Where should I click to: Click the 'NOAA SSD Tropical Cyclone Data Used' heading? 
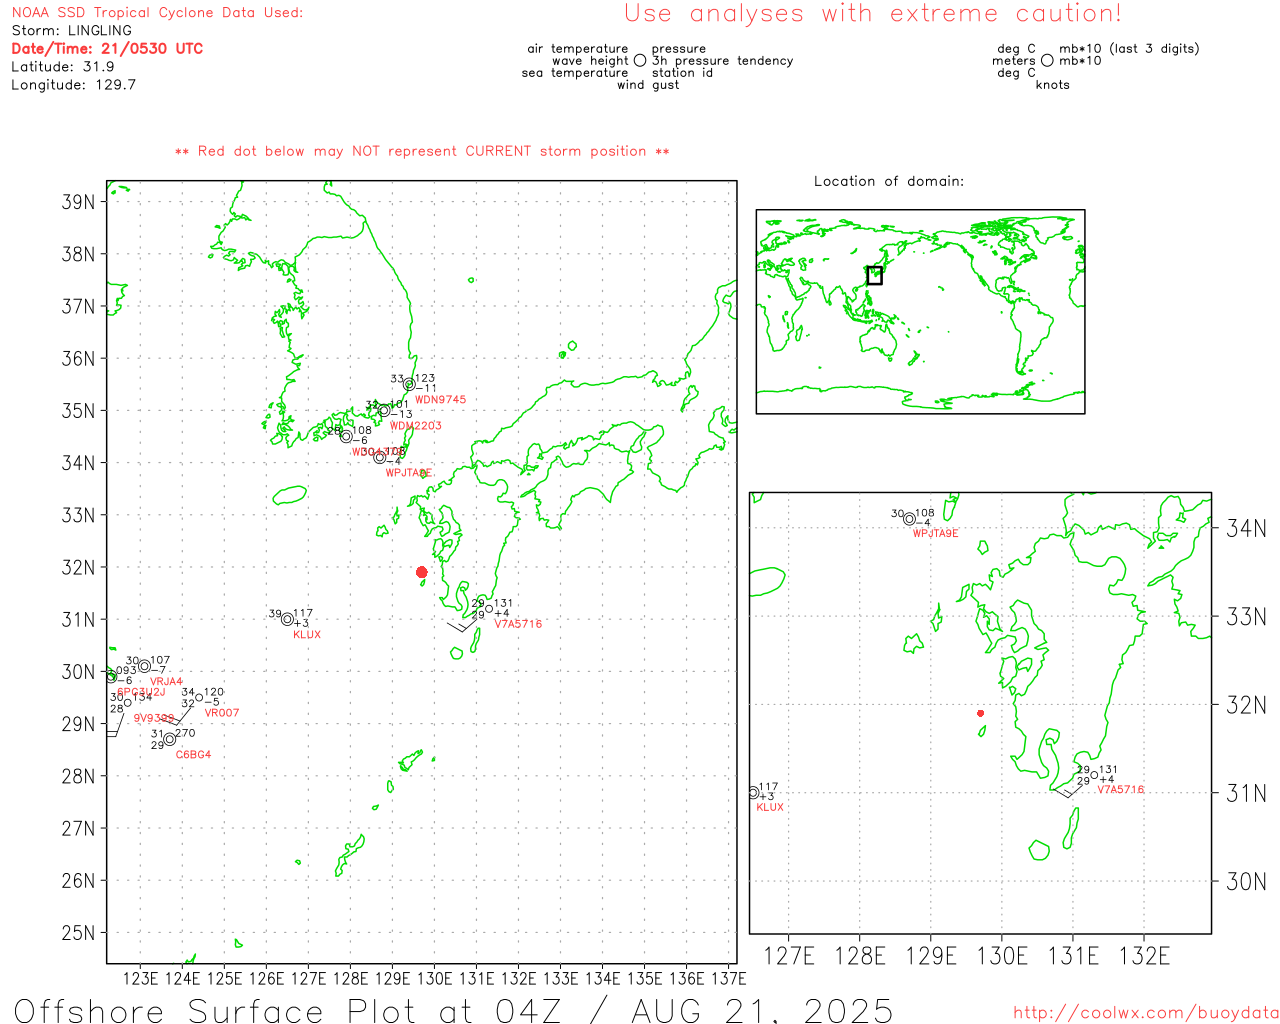point(157,13)
